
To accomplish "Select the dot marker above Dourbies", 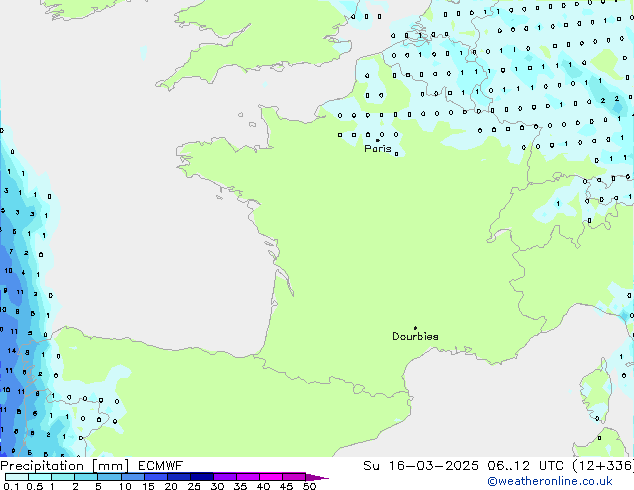I will pyautogui.click(x=415, y=328).
